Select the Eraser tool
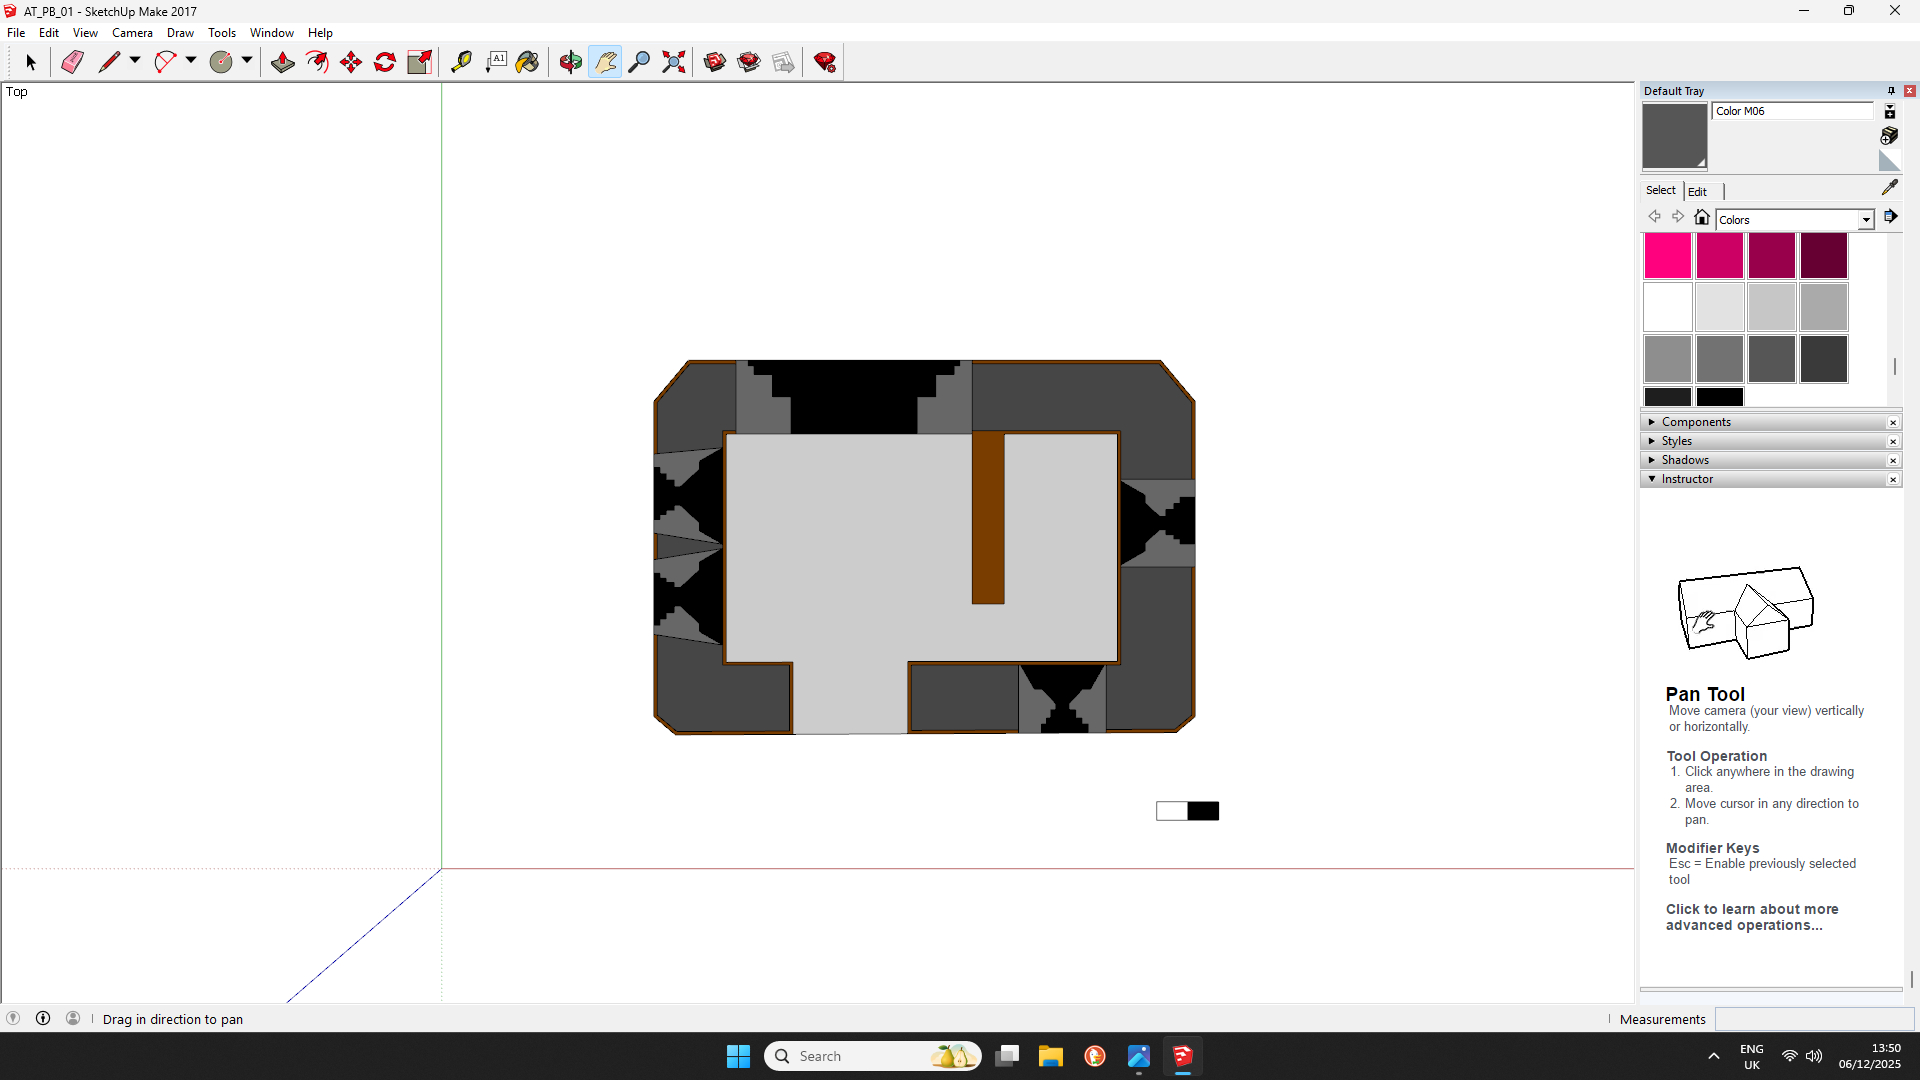 72,62
